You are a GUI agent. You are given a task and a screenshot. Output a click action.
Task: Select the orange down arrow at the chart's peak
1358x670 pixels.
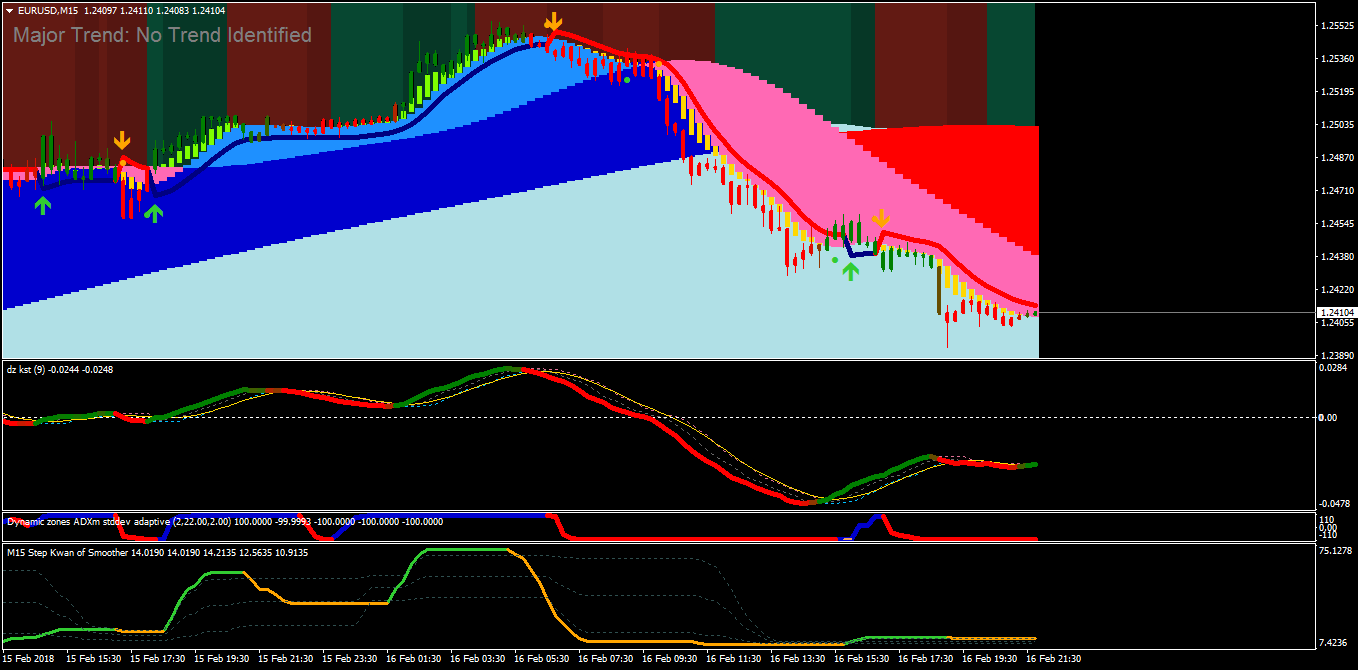point(552,21)
